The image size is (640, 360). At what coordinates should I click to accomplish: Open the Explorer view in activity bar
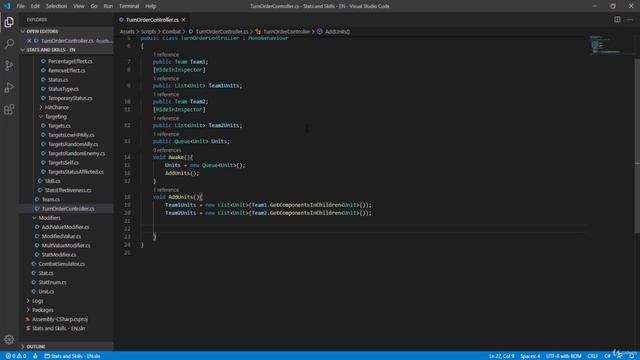pyautogui.click(x=9, y=22)
